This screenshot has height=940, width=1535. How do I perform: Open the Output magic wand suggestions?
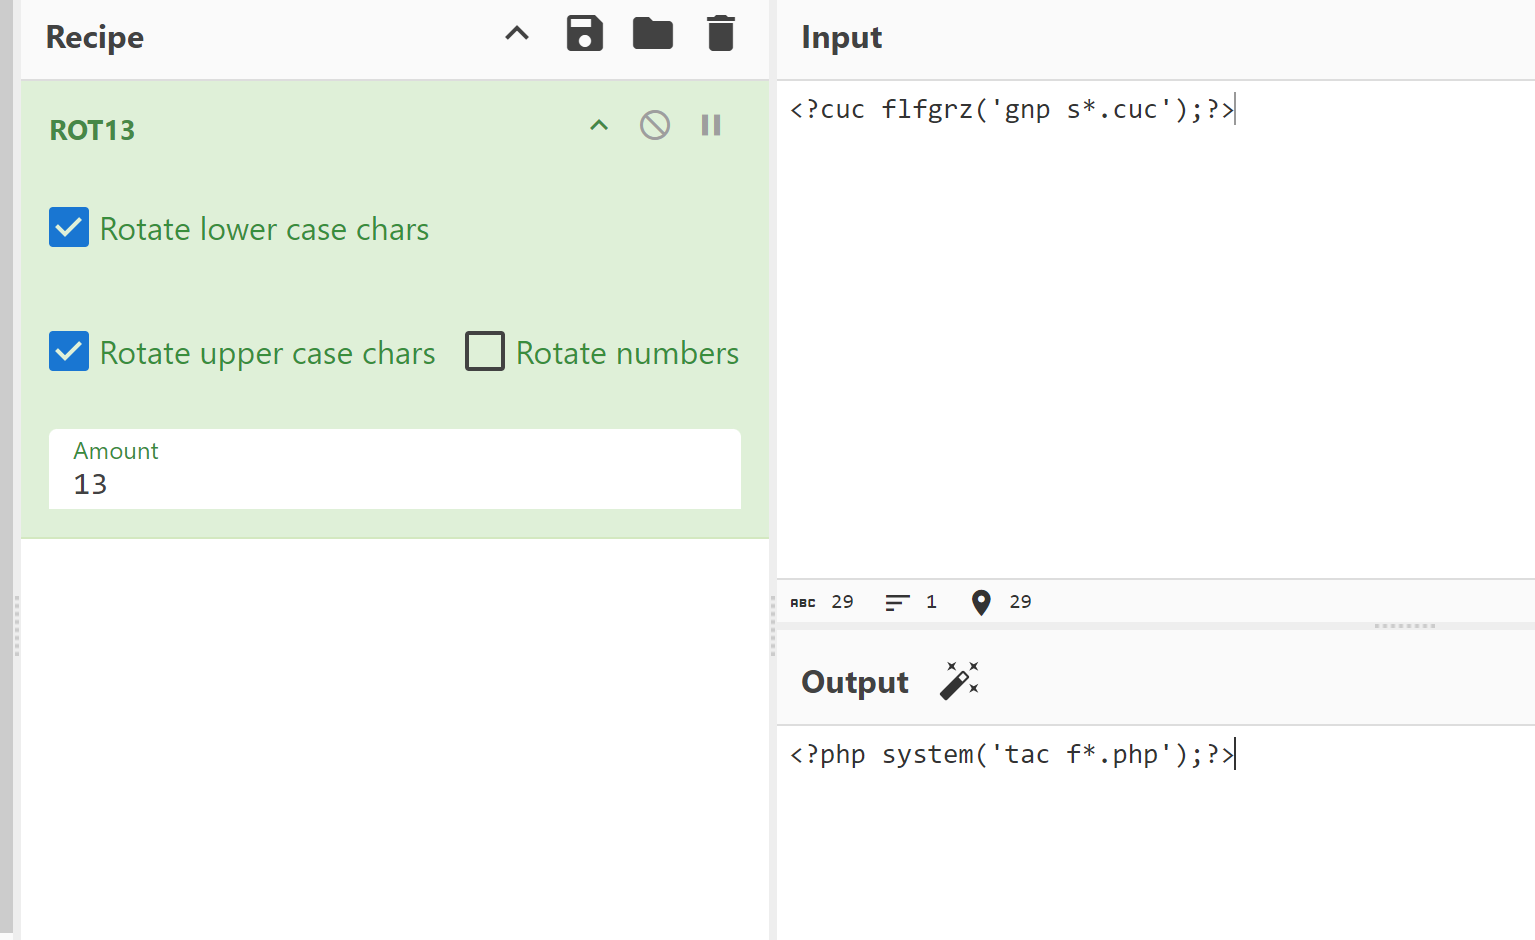point(959,681)
